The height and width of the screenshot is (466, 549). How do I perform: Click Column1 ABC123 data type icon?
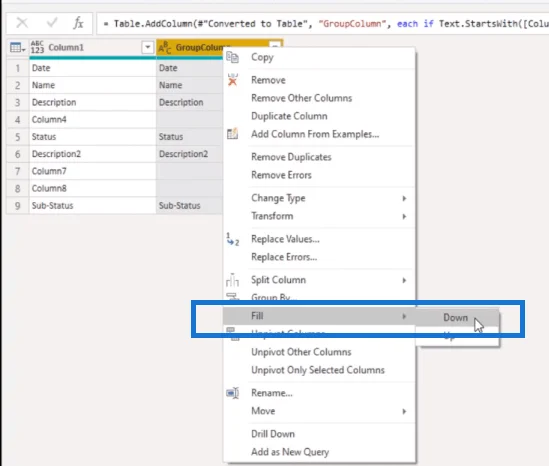point(37,47)
